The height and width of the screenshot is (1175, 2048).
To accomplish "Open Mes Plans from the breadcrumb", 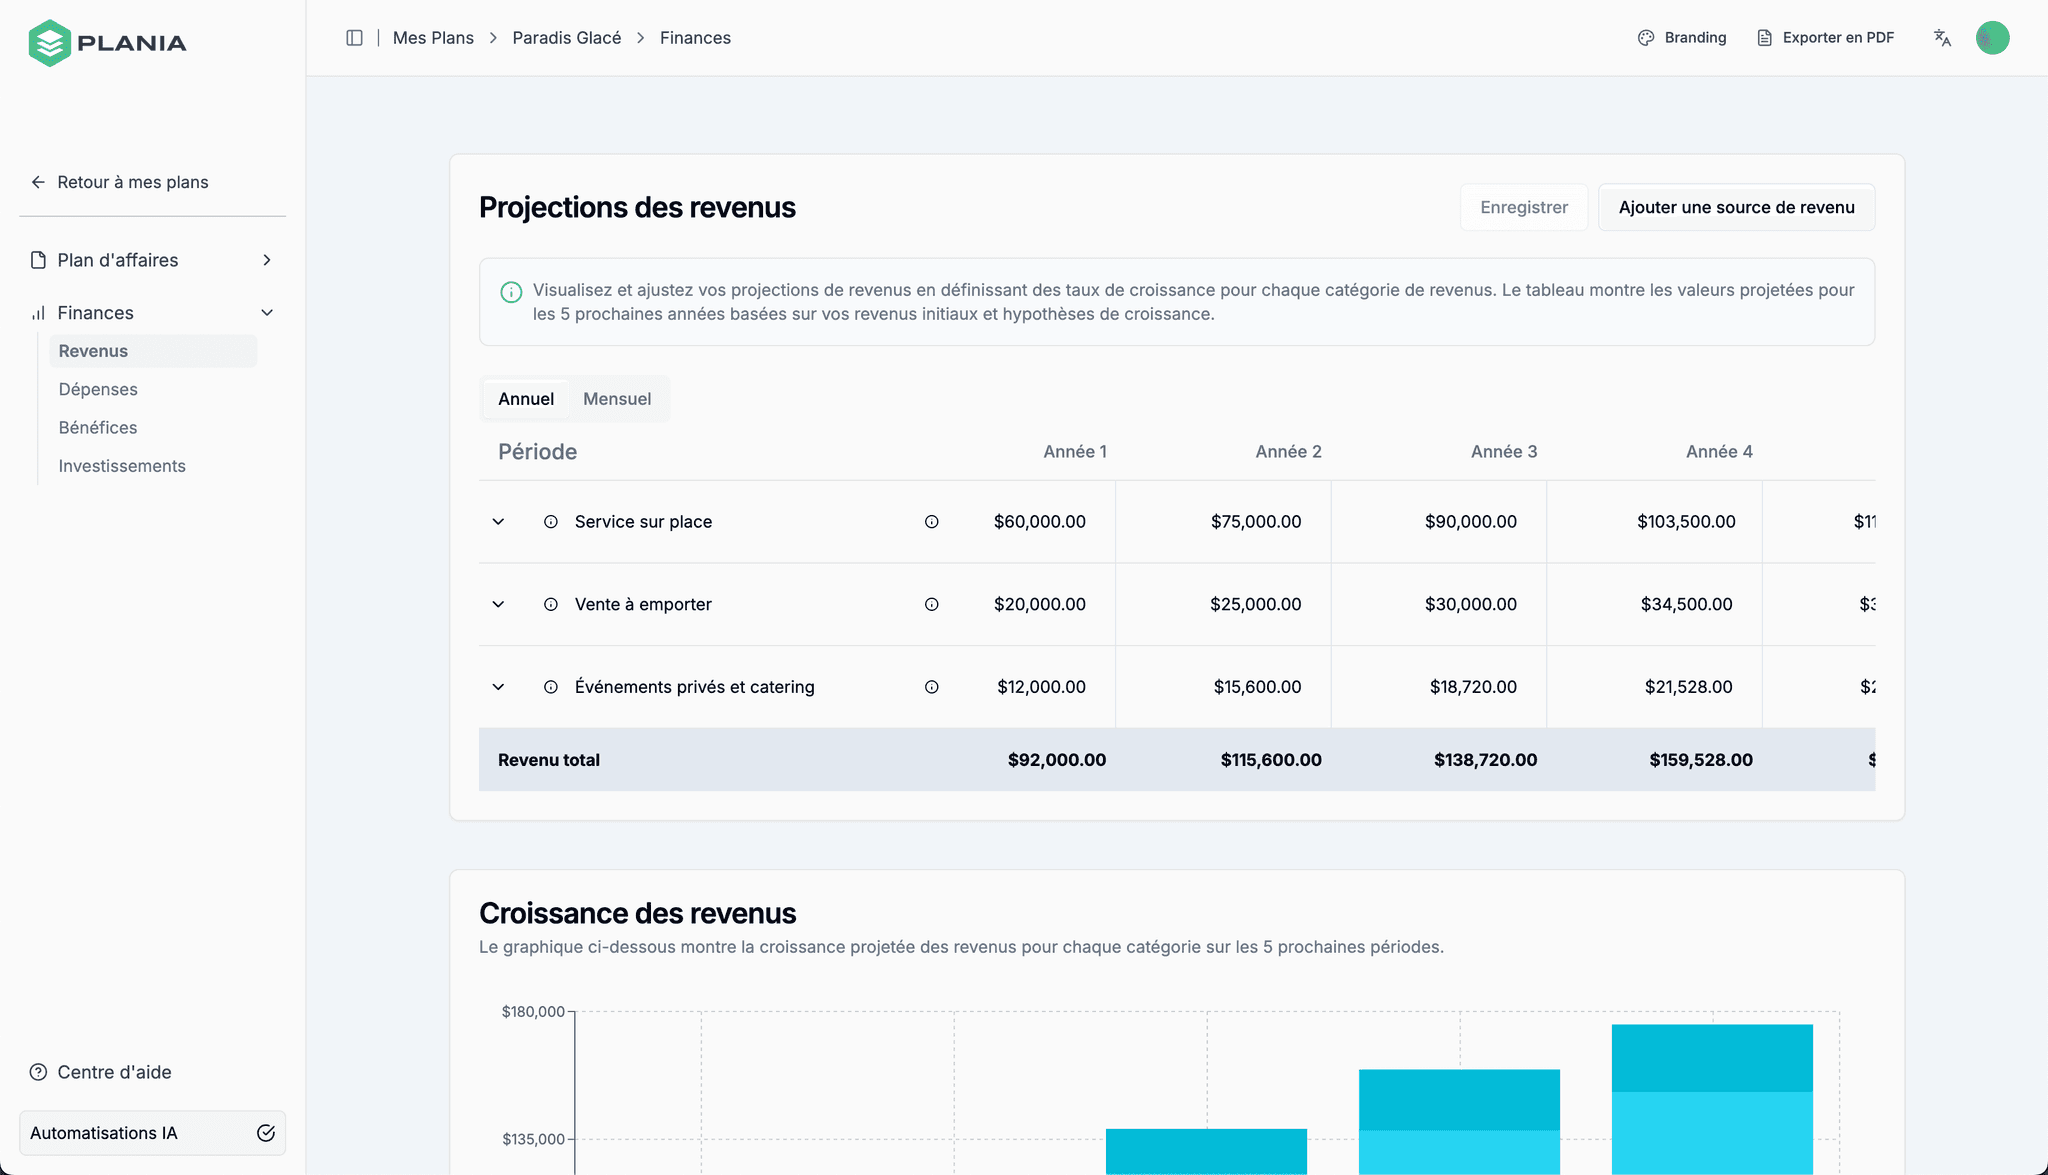I will 433,37.
